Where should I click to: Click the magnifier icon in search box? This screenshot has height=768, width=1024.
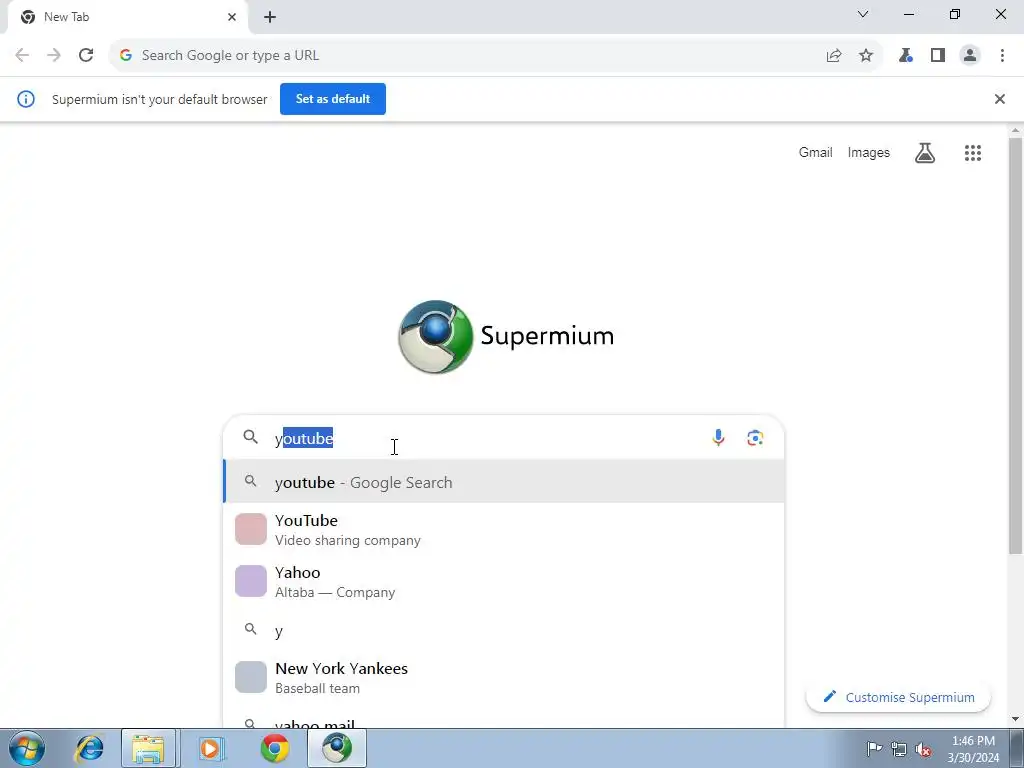[x=251, y=437]
